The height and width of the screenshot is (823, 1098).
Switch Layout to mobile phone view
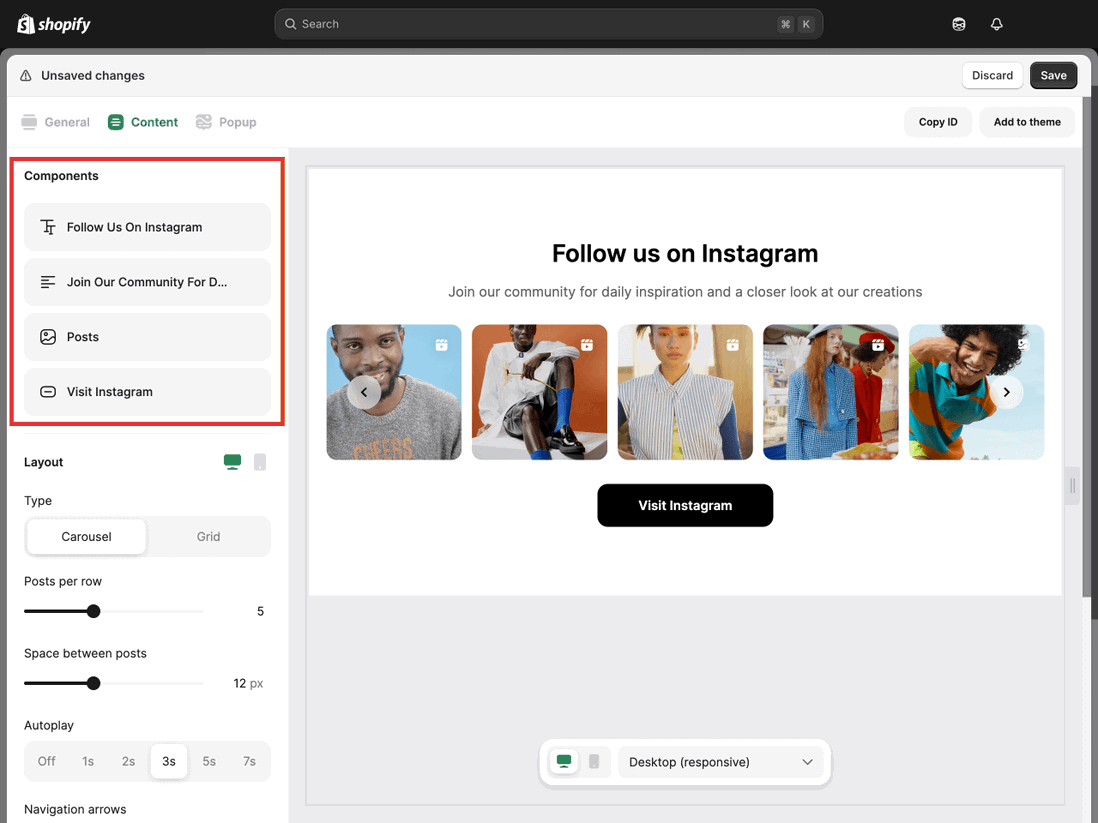click(259, 462)
